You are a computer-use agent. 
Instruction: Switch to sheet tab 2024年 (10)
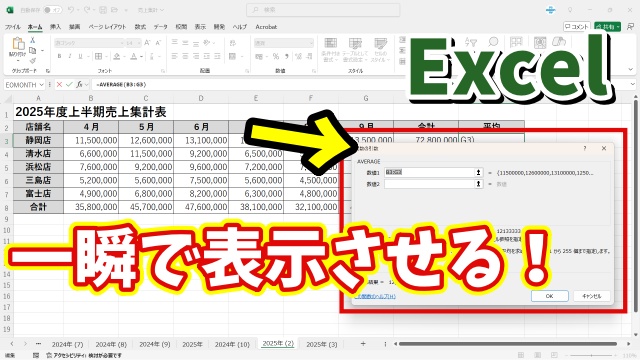click(232, 344)
